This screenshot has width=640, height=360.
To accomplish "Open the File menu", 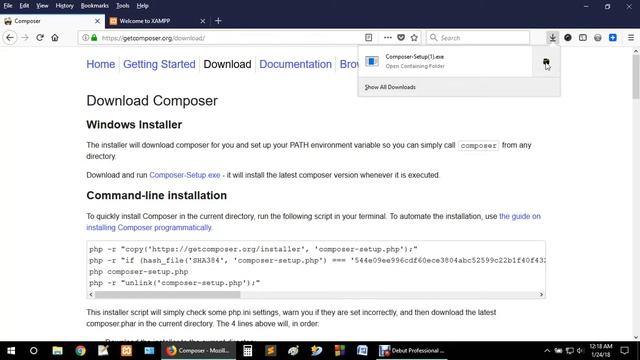I will [8, 6].
